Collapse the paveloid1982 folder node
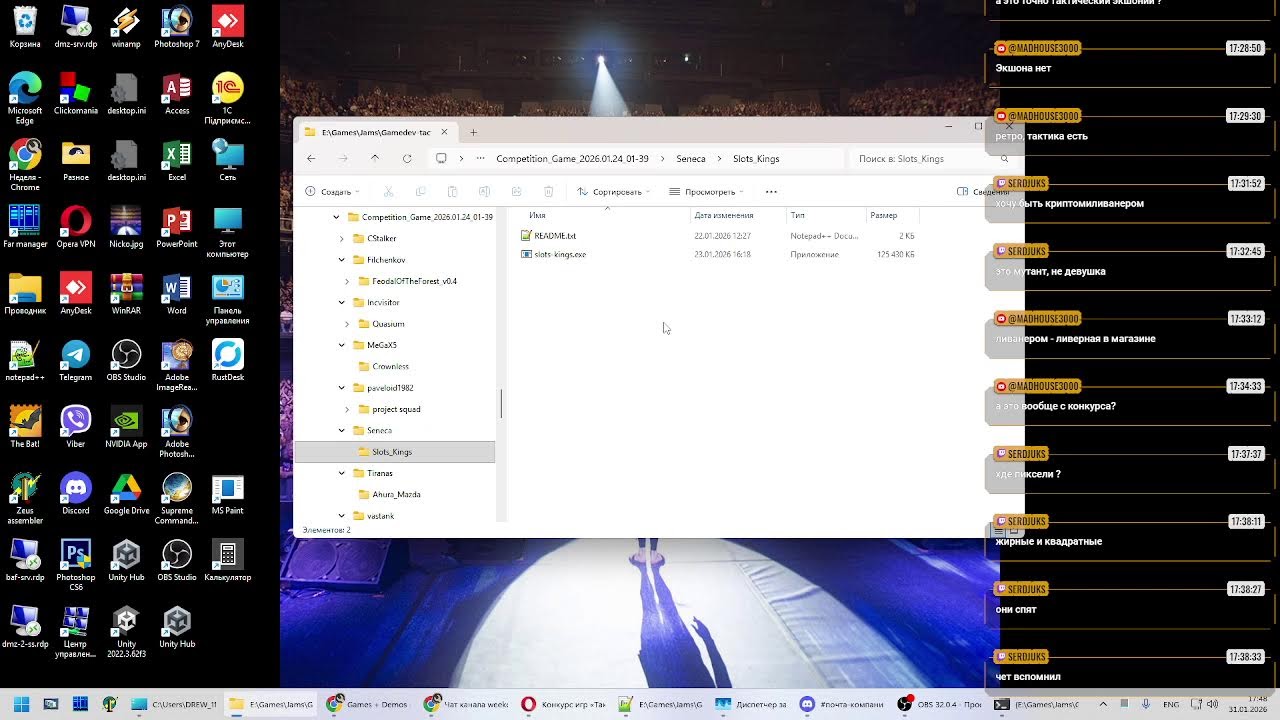1280x720 pixels. [342, 388]
